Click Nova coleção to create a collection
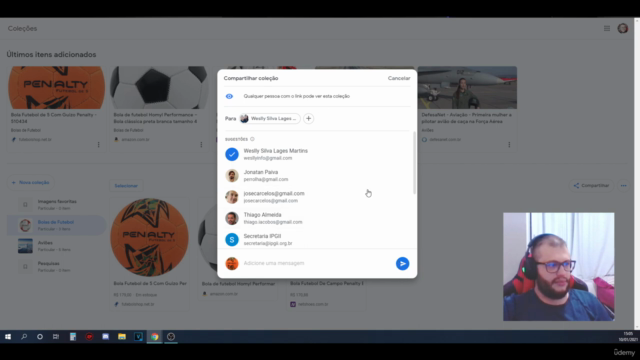 [31, 182]
